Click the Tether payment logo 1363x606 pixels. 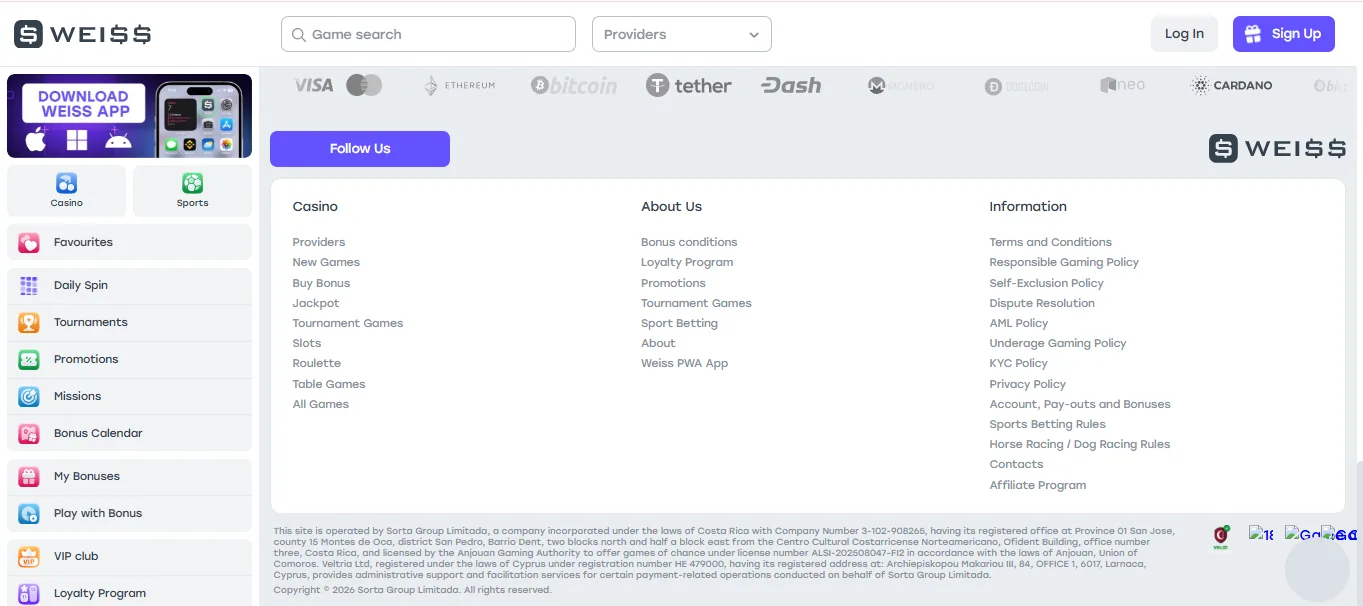coord(689,86)
